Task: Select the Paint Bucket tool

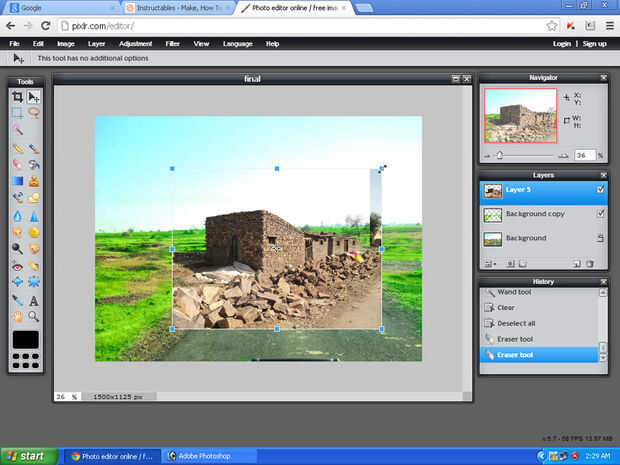Action: click(x=34, y=164)
